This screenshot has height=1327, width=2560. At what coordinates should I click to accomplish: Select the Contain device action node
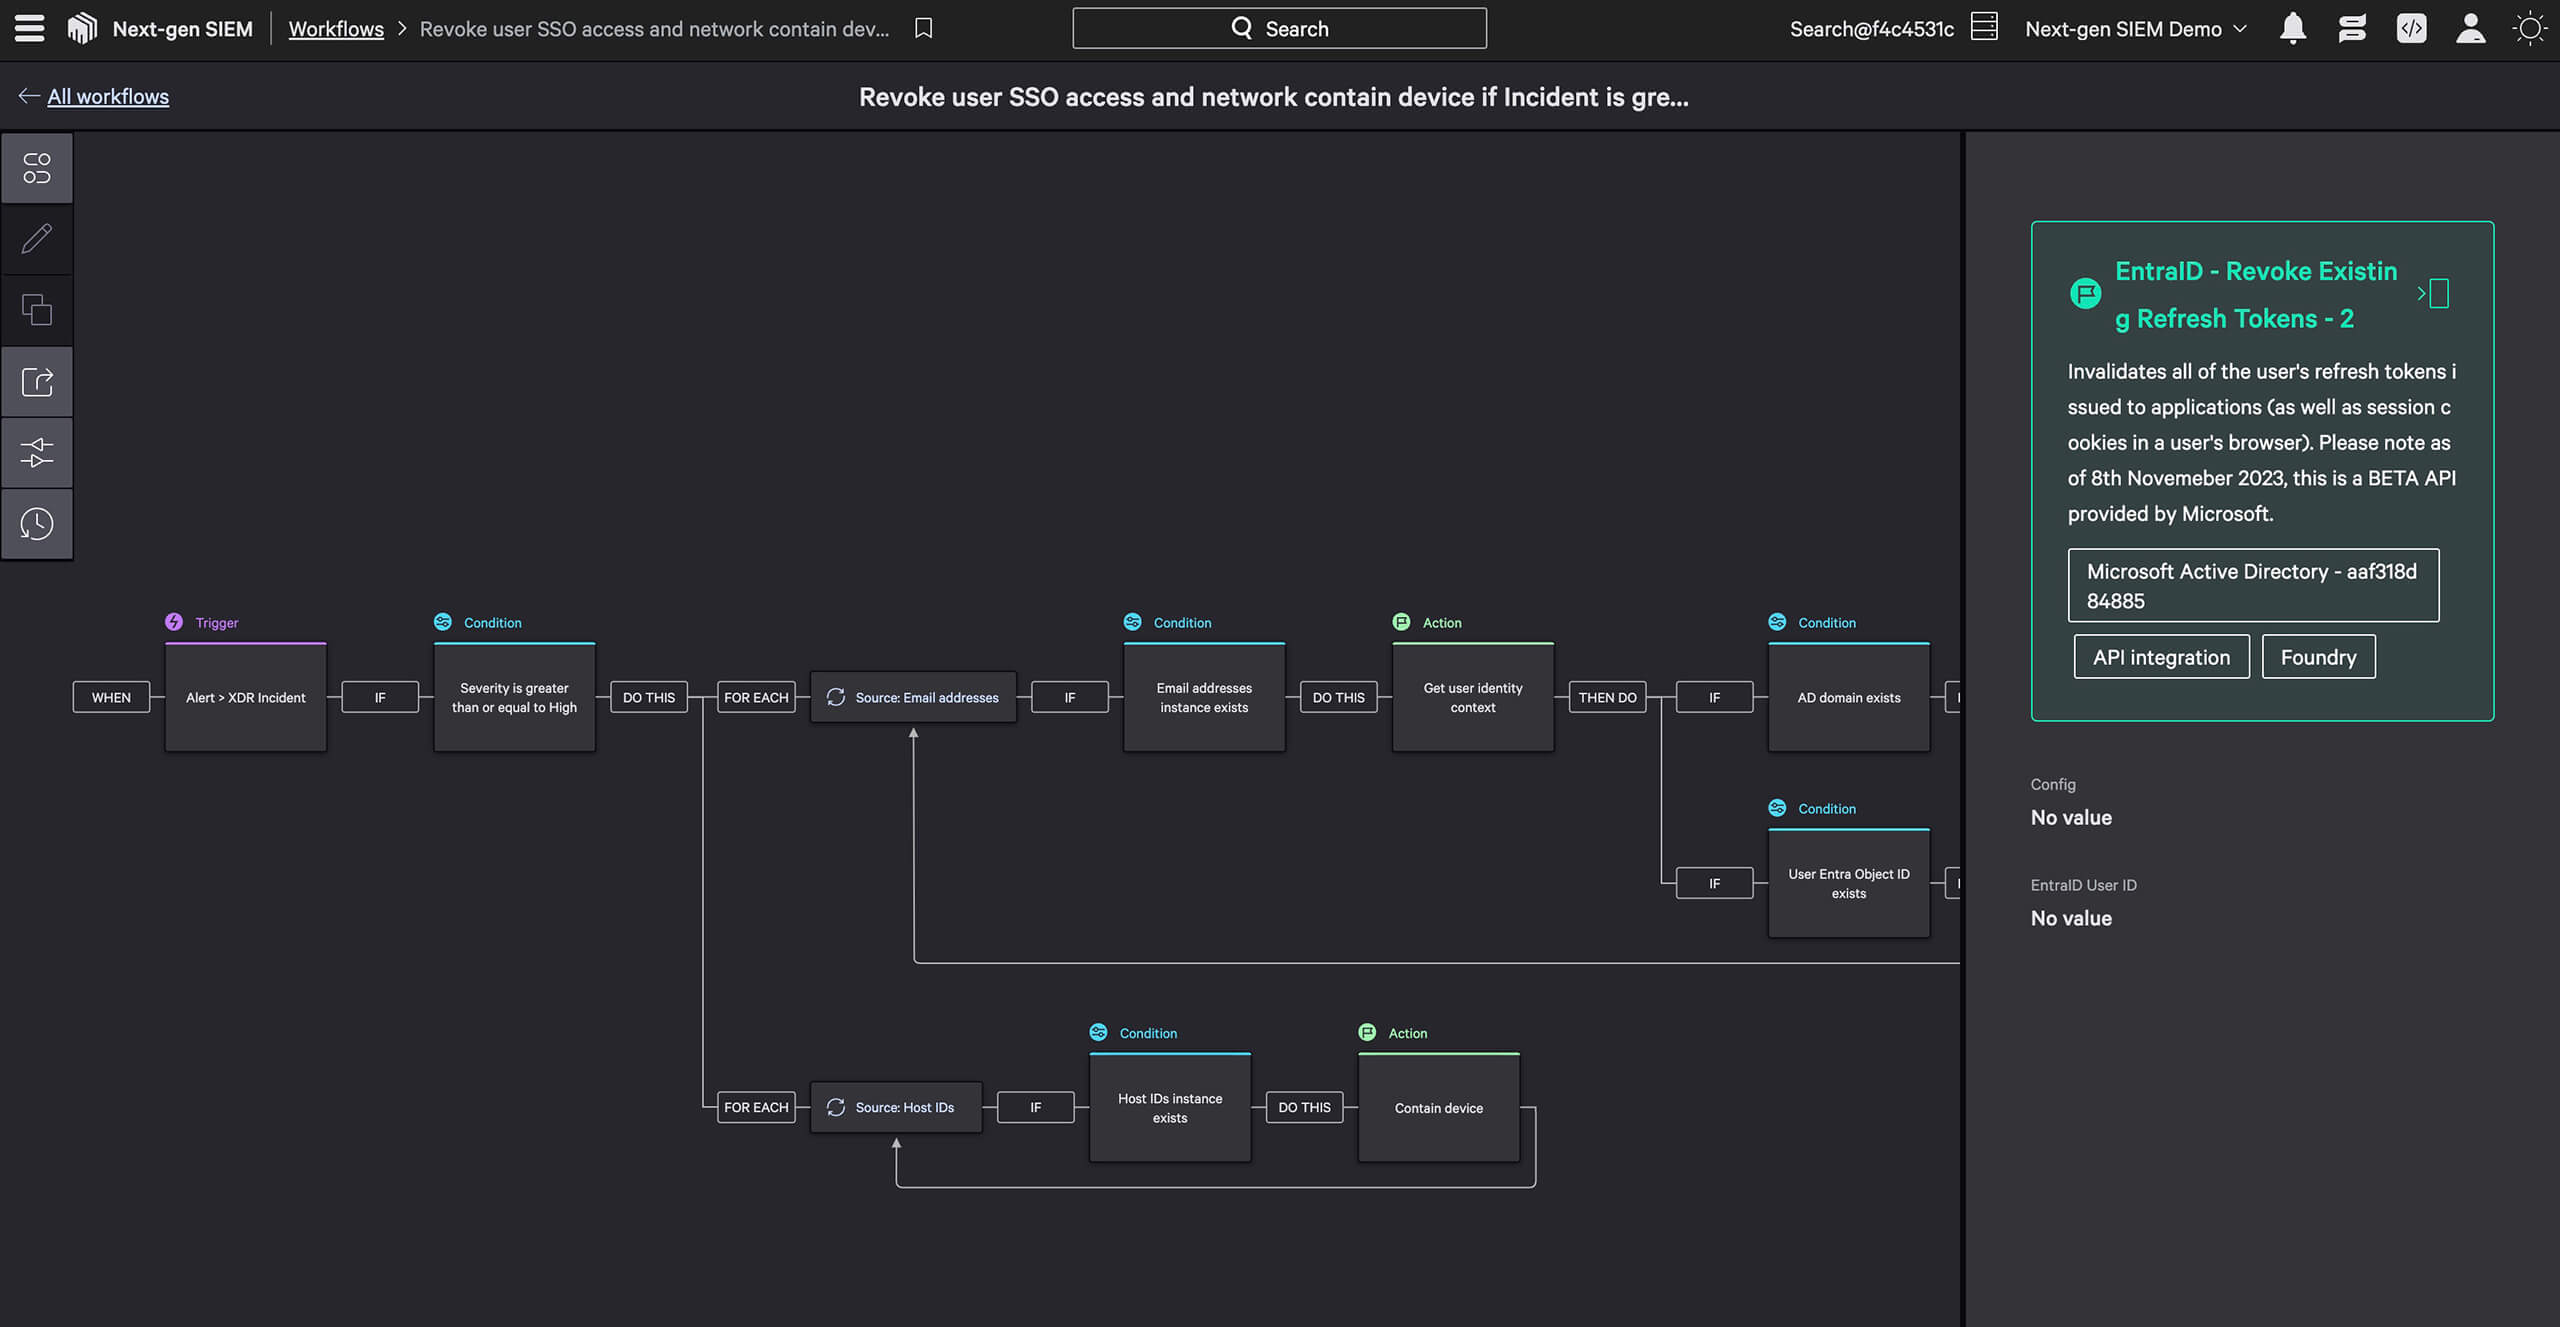click(x=1438, y=1108)
